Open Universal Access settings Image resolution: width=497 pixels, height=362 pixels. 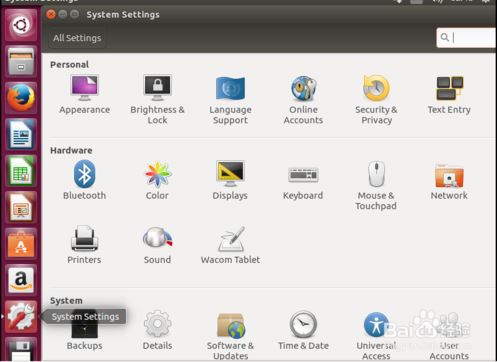pyautogui.click(x=376, y=336)
